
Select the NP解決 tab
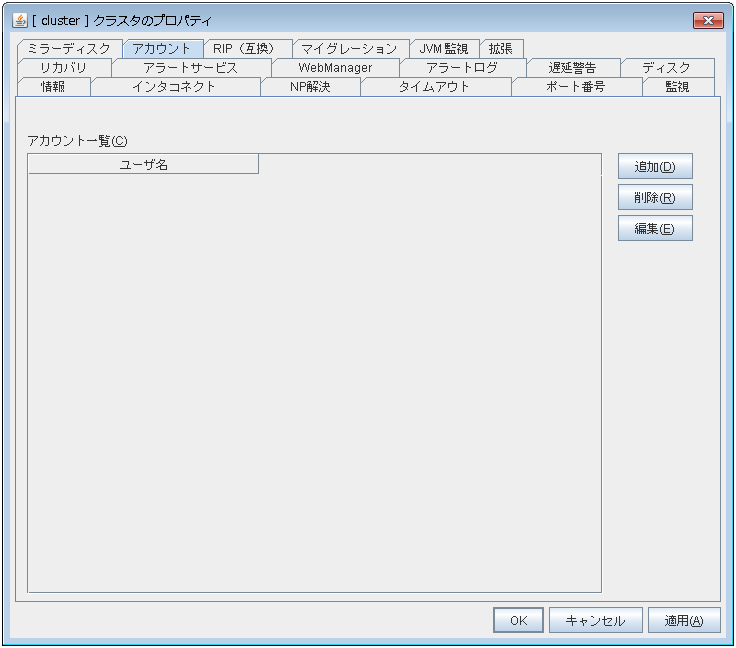pos(310,86)
